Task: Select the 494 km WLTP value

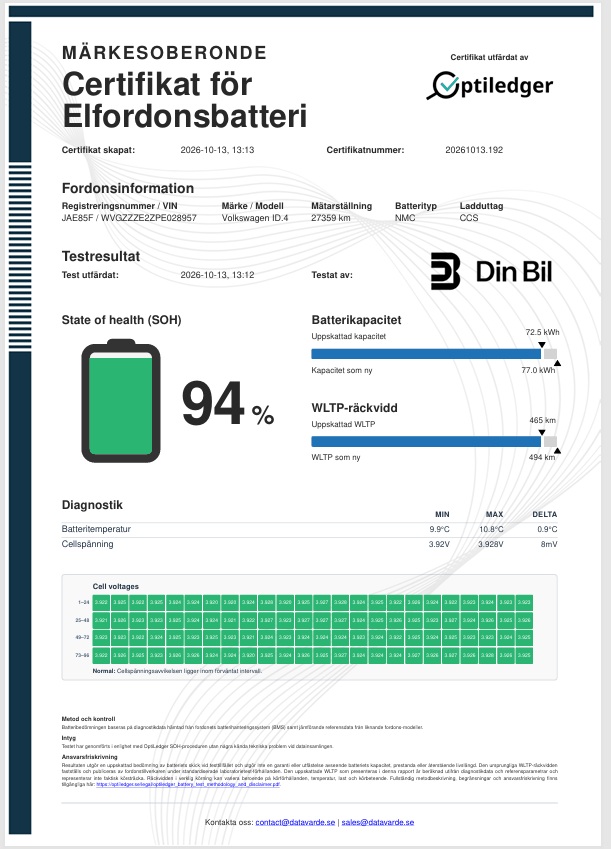Action: [x=542, y=458]
